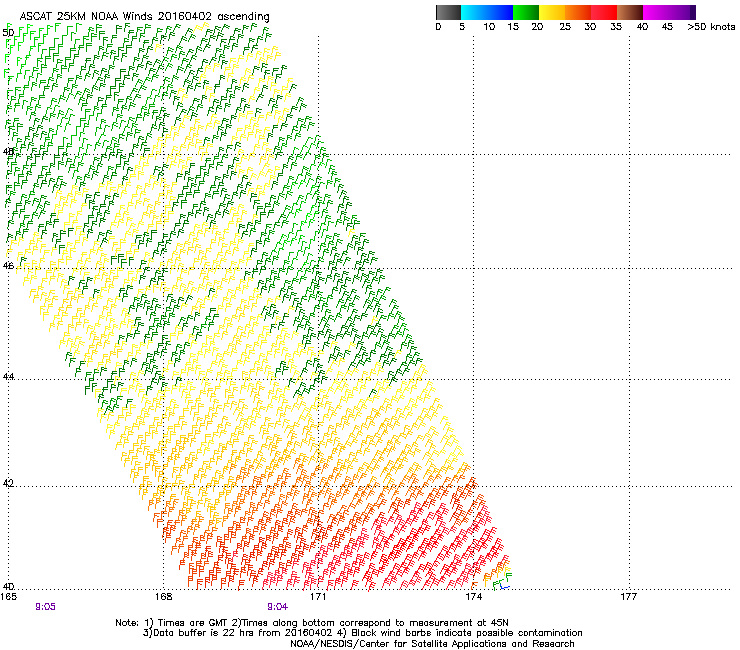Click the '15' label under the color bar

[513, 27]
